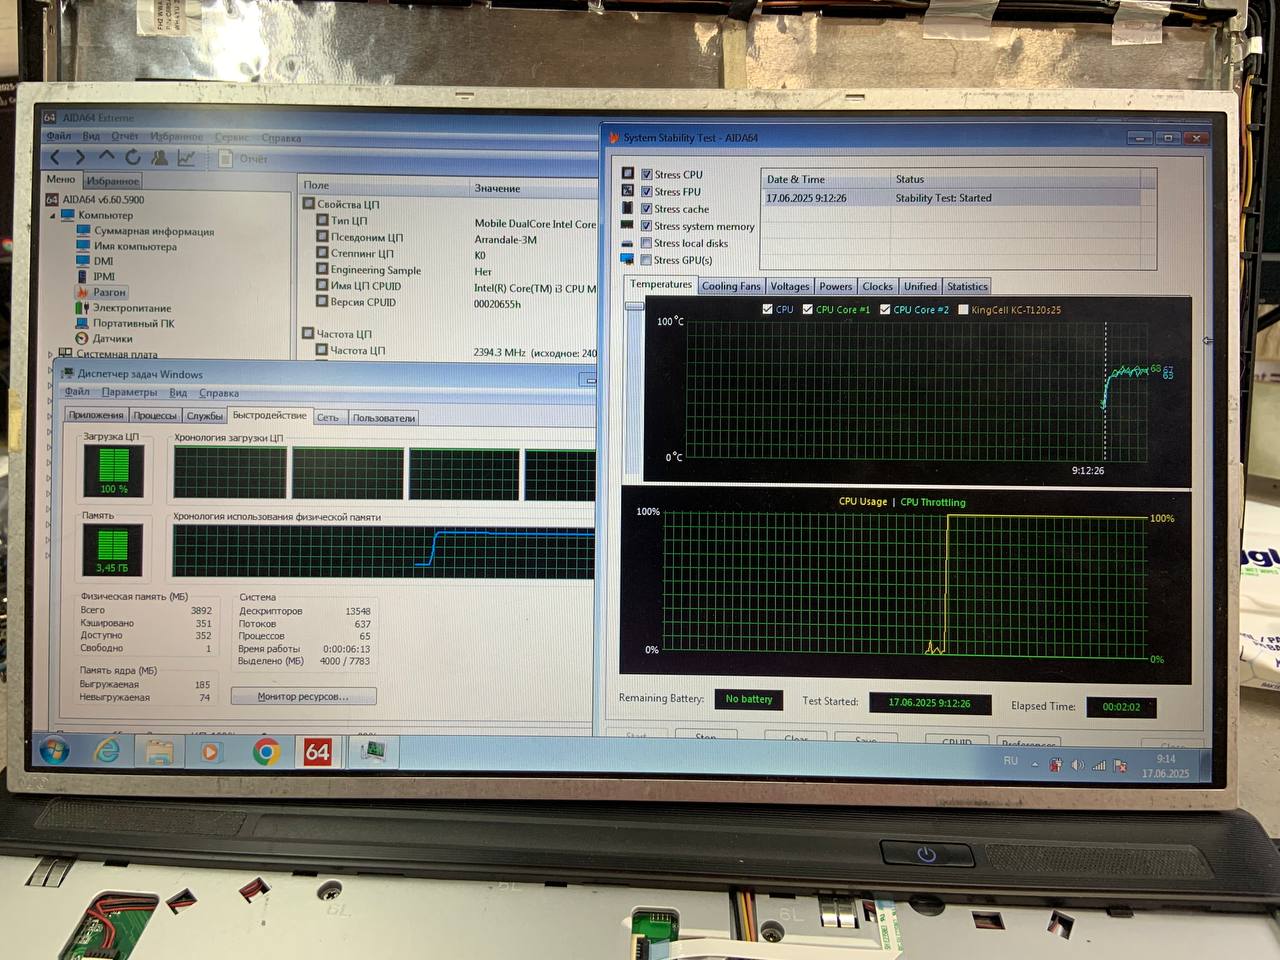This screenshot has height=960, width=1280.
Task: Enable the Stress GPU(s) checkbox
Action: point(647,260)
